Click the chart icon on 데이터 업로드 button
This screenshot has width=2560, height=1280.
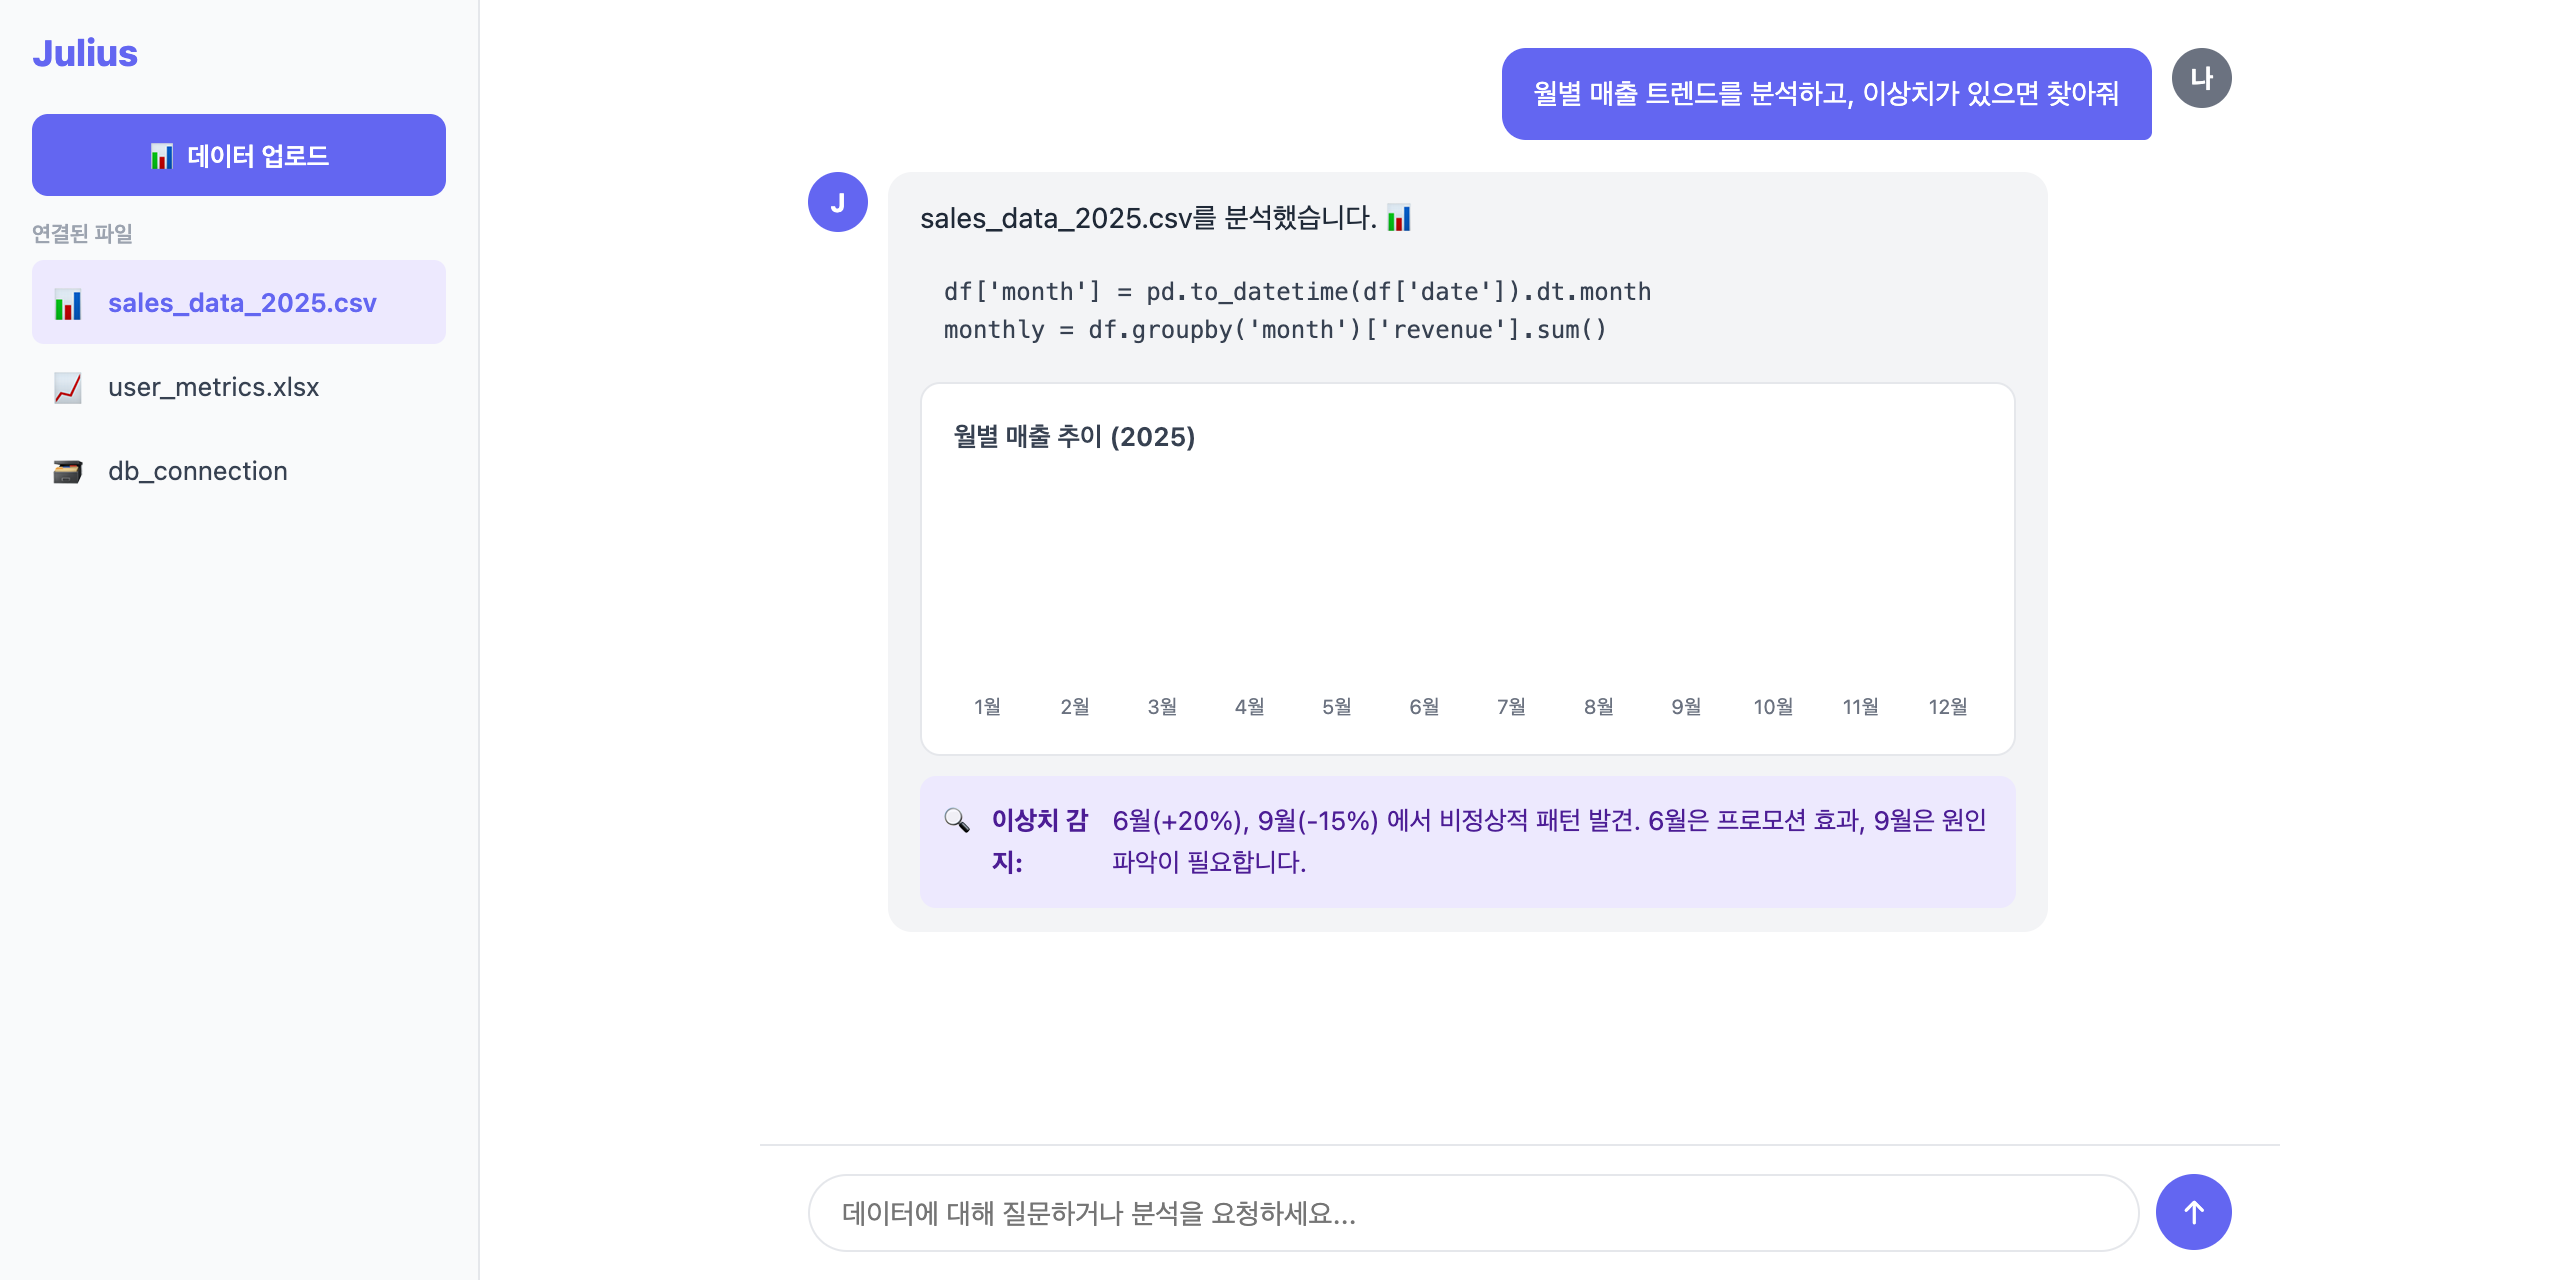click(x=162, y=156)
